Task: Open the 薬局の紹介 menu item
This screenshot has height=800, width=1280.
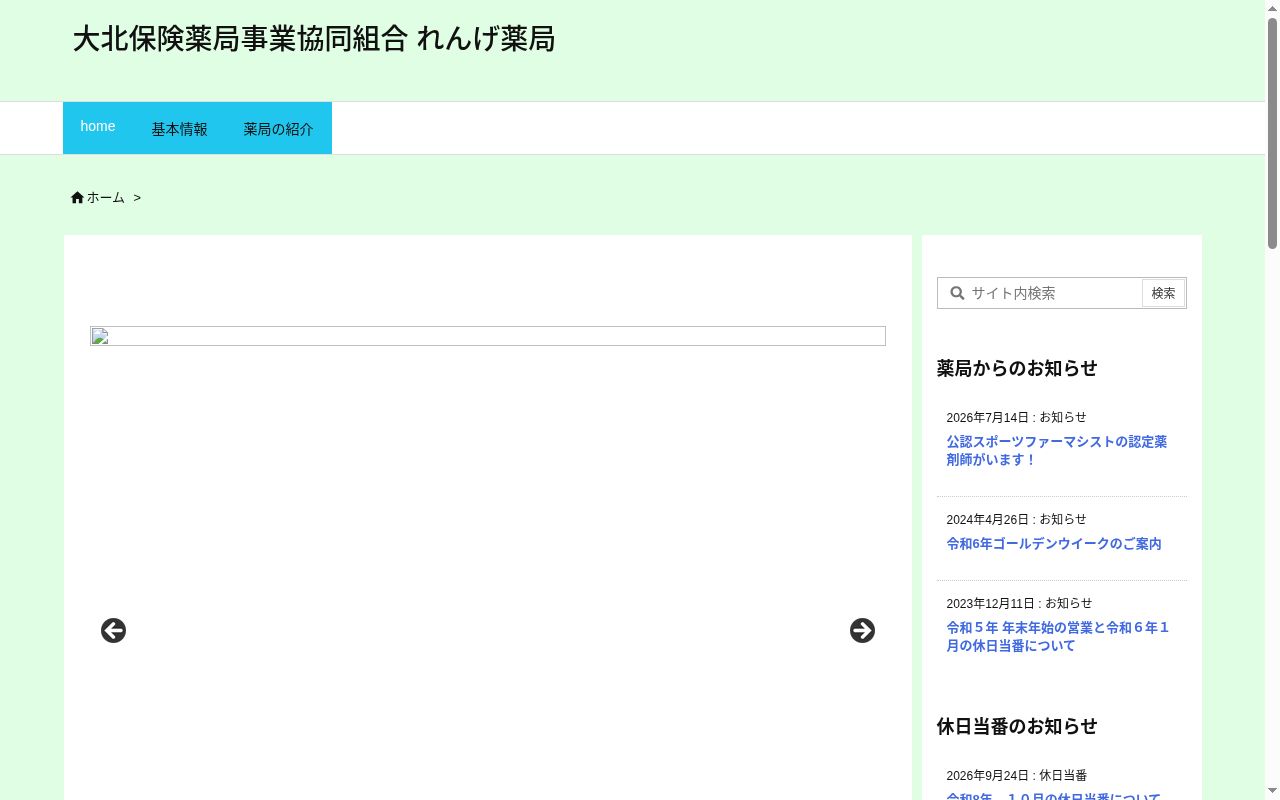Action: click(x=279, y=129)
